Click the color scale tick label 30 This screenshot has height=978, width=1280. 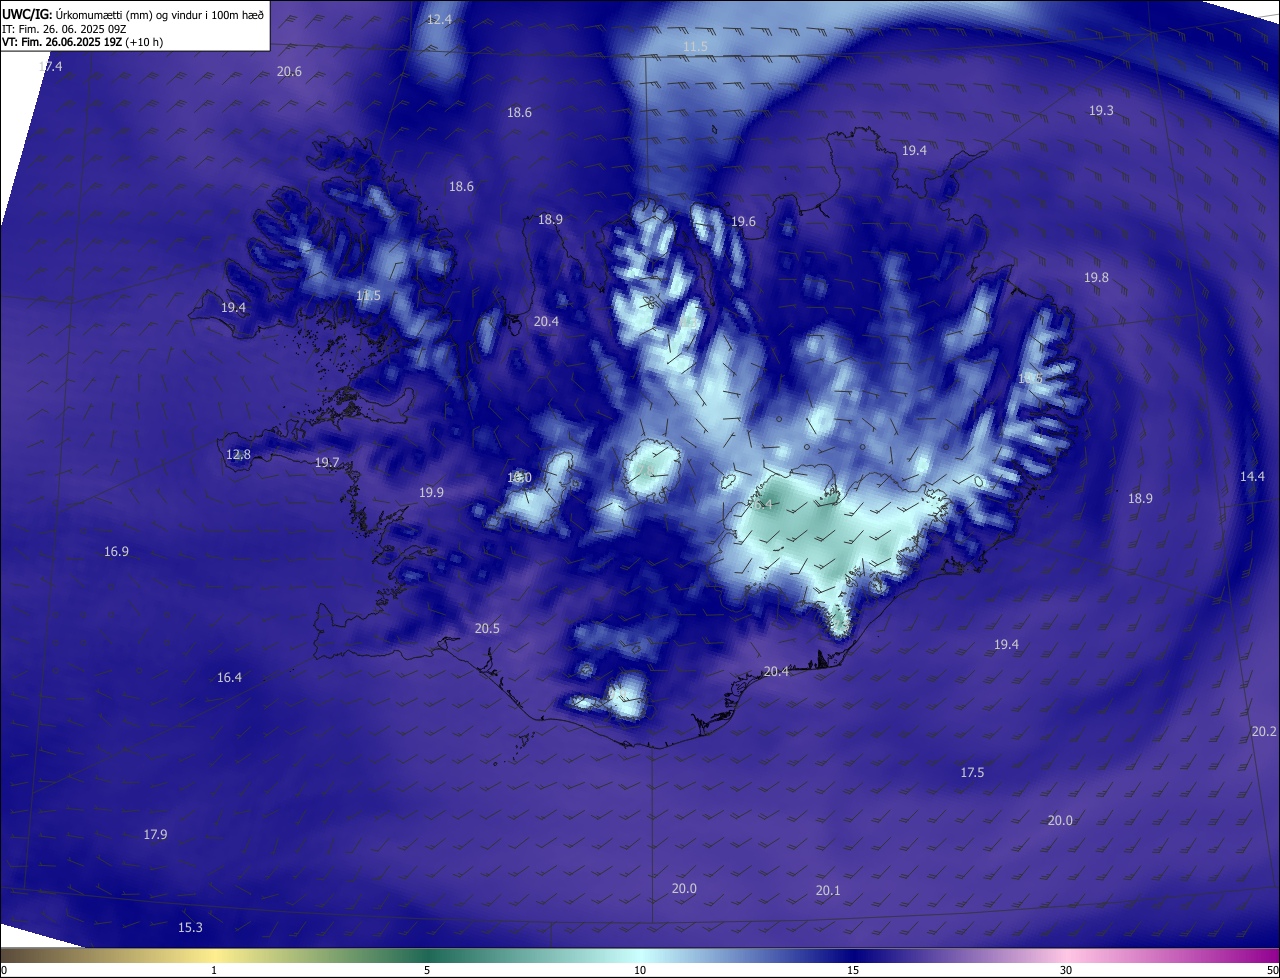1066,970
